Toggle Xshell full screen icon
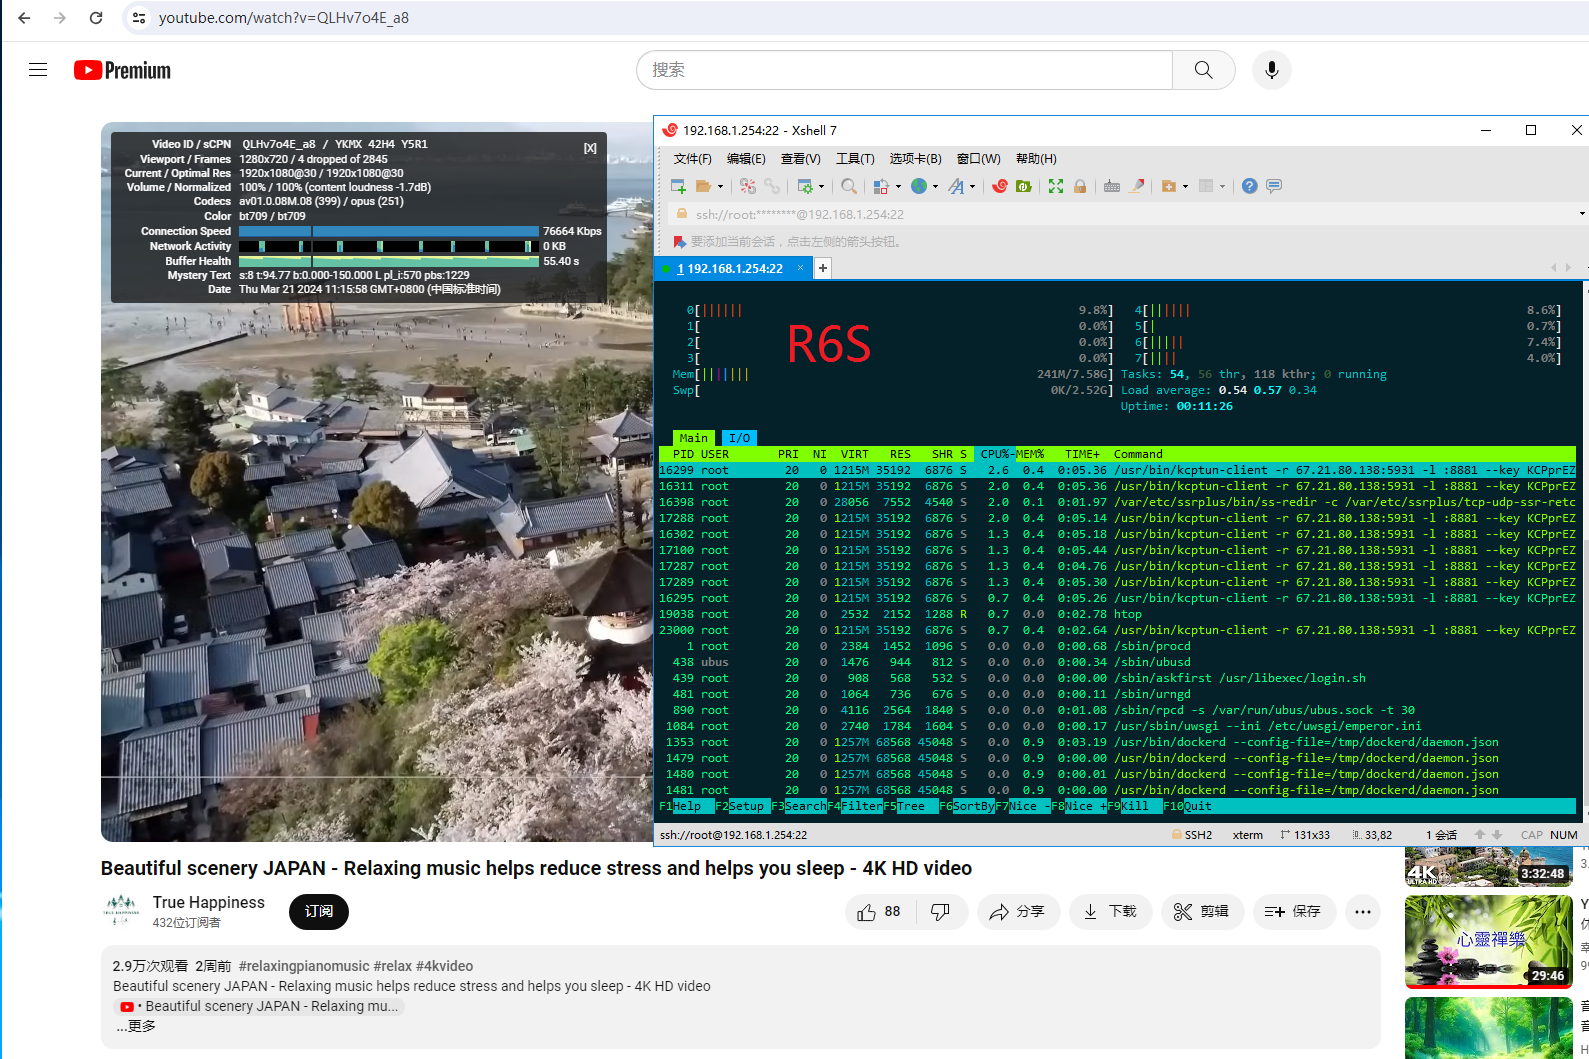 point(1056,186)
